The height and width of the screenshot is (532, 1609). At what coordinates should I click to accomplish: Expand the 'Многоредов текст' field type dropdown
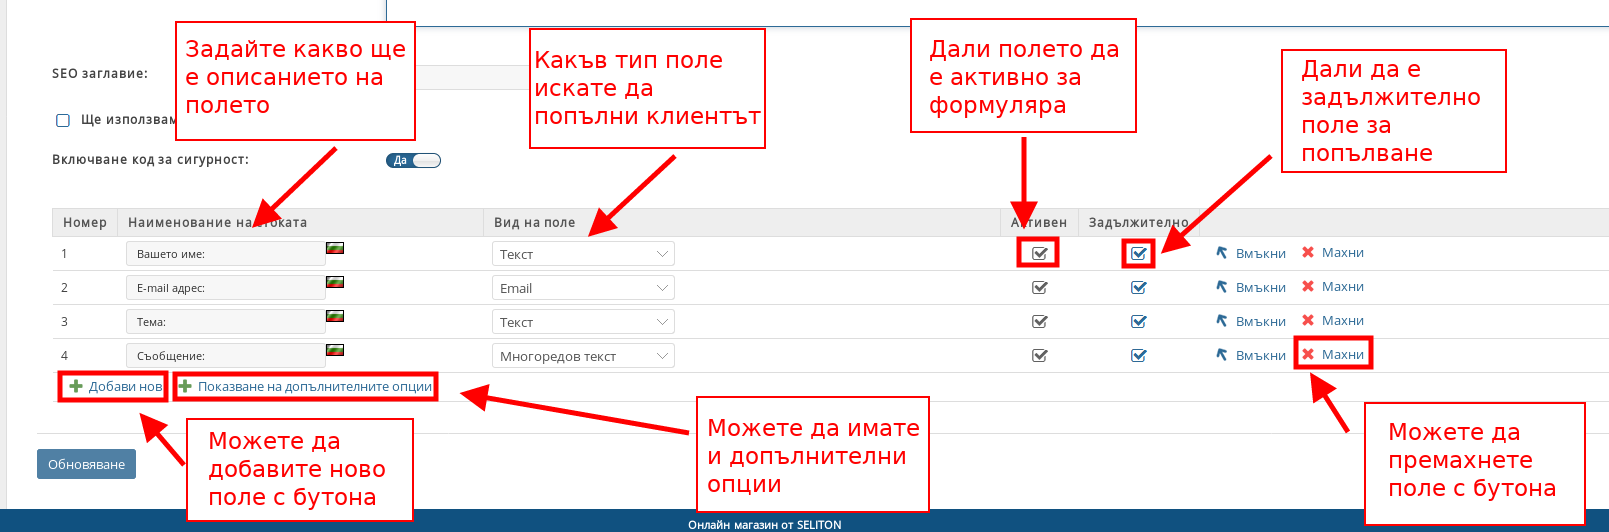pyautogui.click(x=583, y=356)
